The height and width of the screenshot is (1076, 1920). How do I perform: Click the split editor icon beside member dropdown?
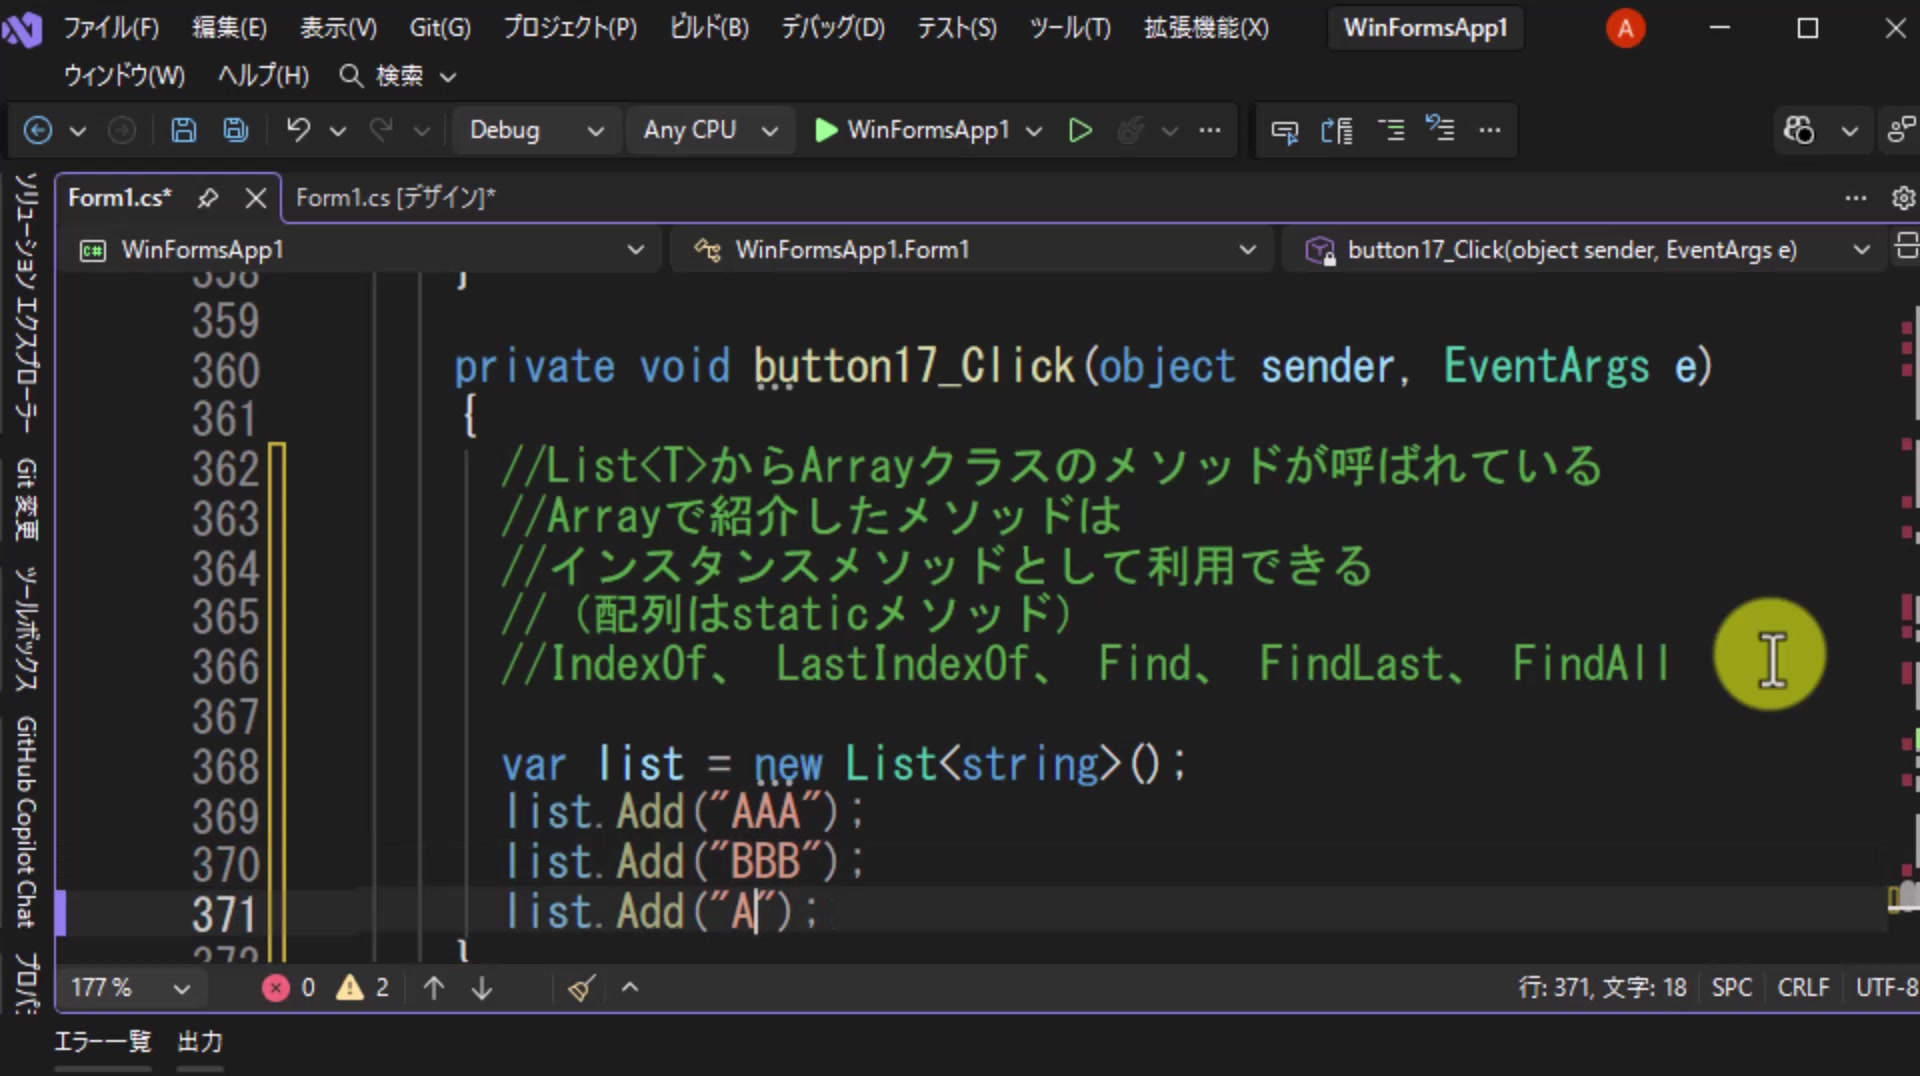pyautogui.click(x=1906, y=247)
